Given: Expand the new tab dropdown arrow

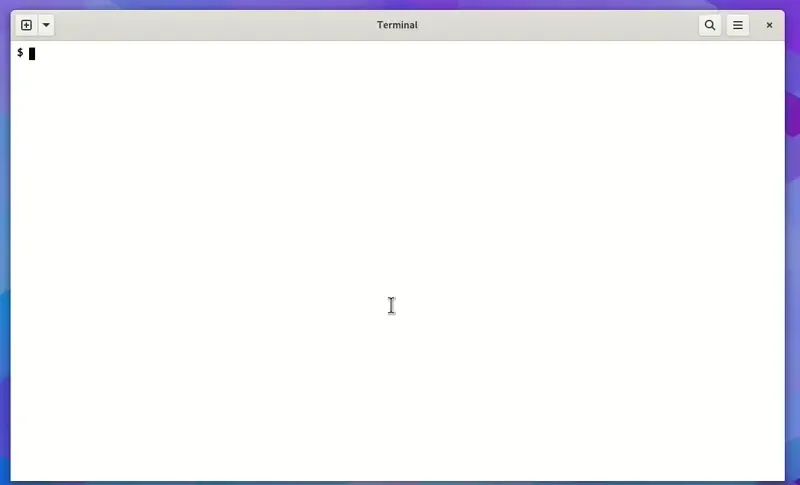Looking at the screenshot, I should [x=46, y=25].
